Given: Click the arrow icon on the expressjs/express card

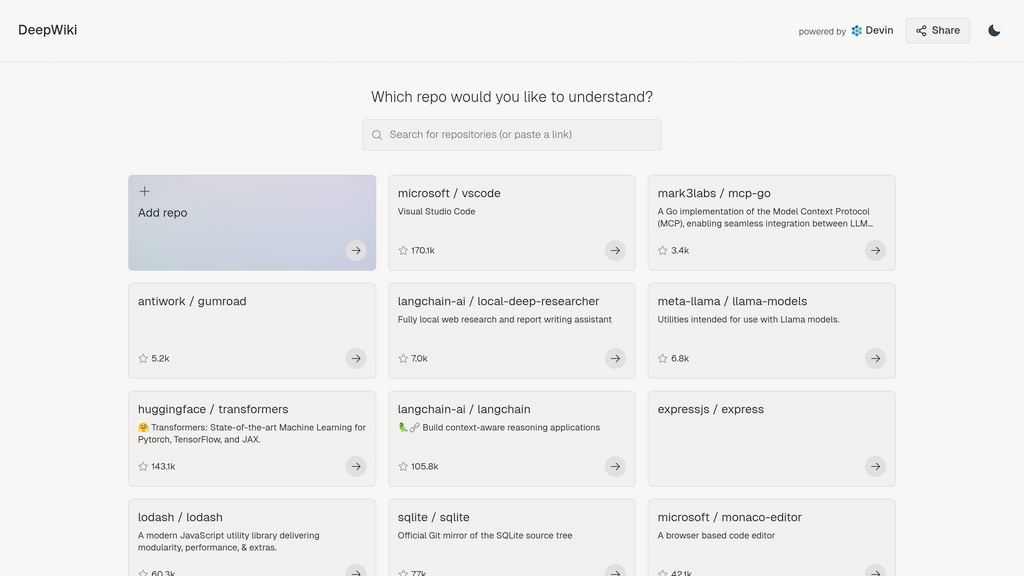Looking at the screenshot, I should (x=875, y=466).
